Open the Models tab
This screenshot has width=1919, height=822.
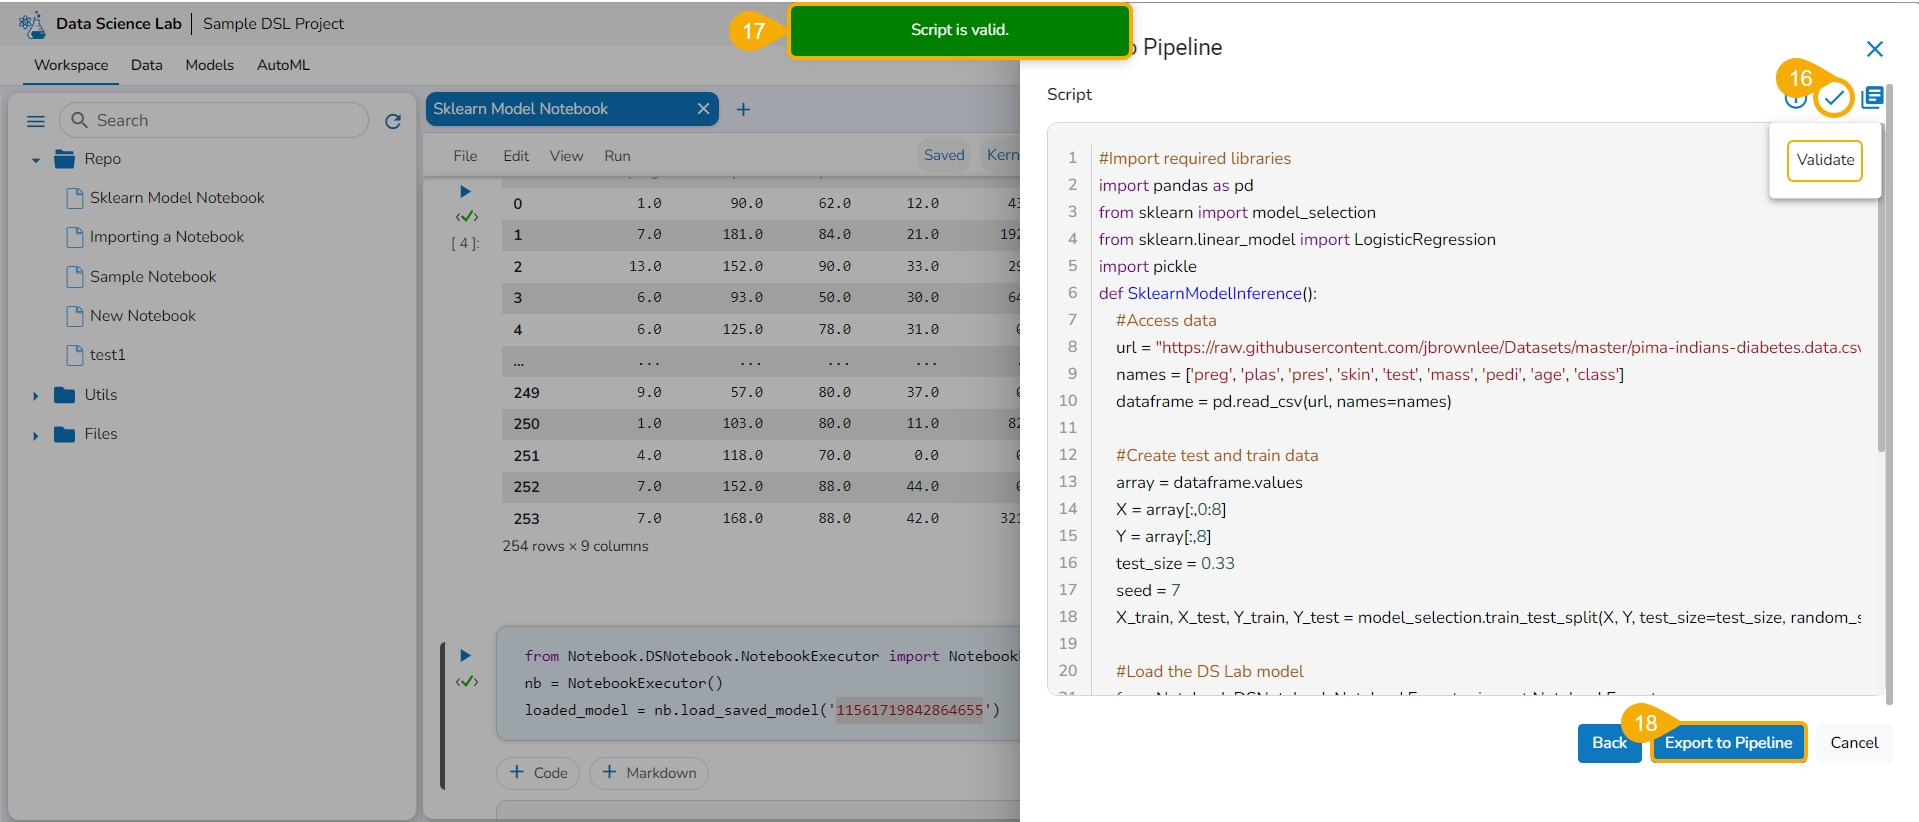coord(209,65)
